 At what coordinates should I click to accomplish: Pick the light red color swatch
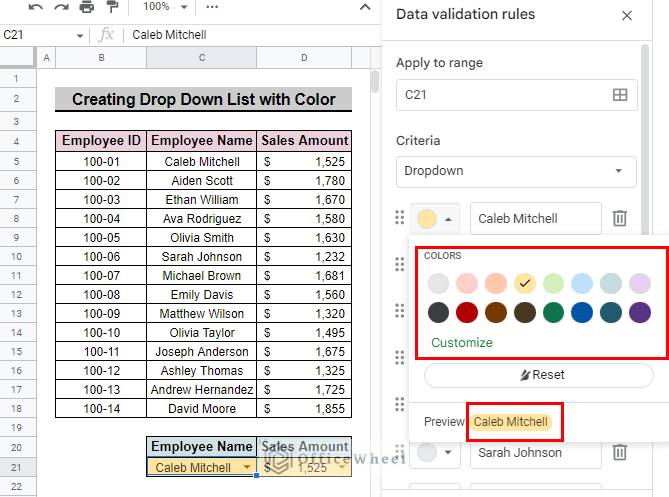pos(467,284)
